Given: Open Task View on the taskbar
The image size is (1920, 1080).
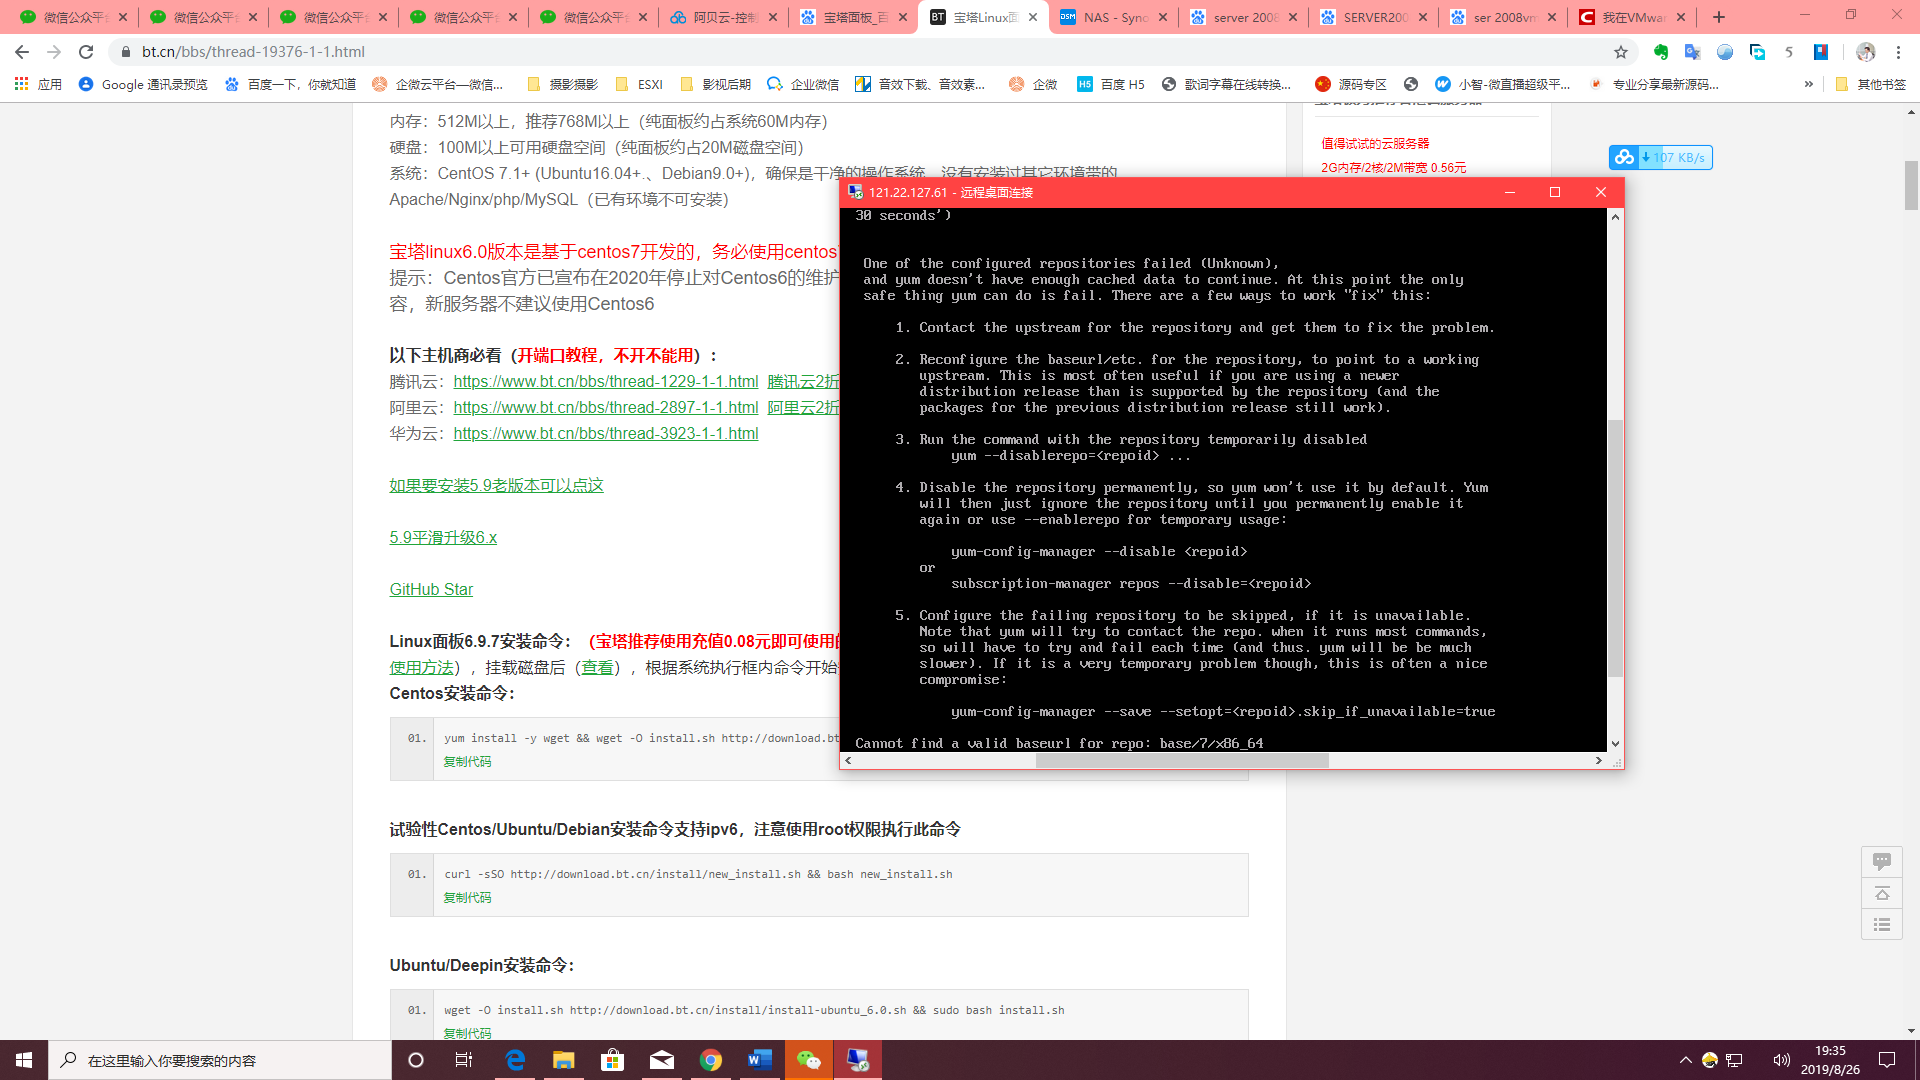Looking at the screenshot, I should point(464,1060).
